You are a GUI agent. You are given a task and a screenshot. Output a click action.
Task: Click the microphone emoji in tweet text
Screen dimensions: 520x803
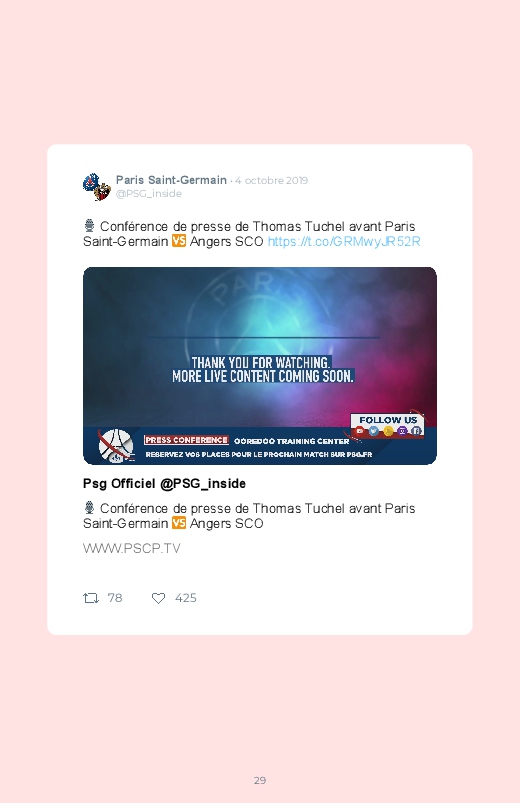click(x=89, y=226)
